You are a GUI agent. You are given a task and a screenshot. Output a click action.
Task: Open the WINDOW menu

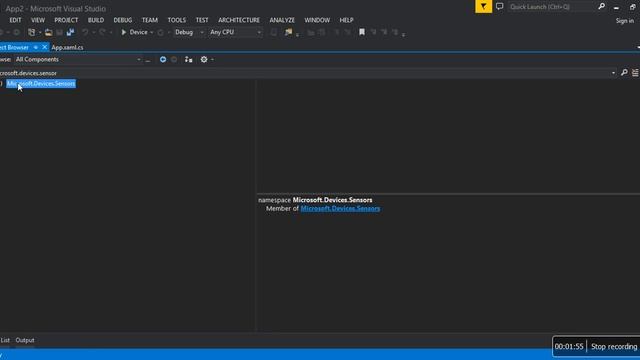tap(317, 20)
